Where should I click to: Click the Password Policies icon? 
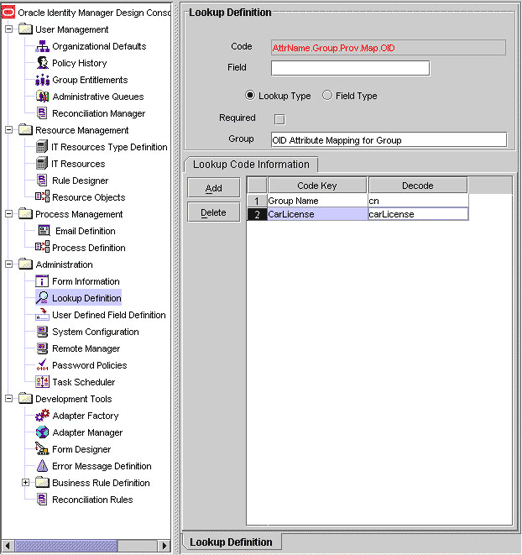42,365
